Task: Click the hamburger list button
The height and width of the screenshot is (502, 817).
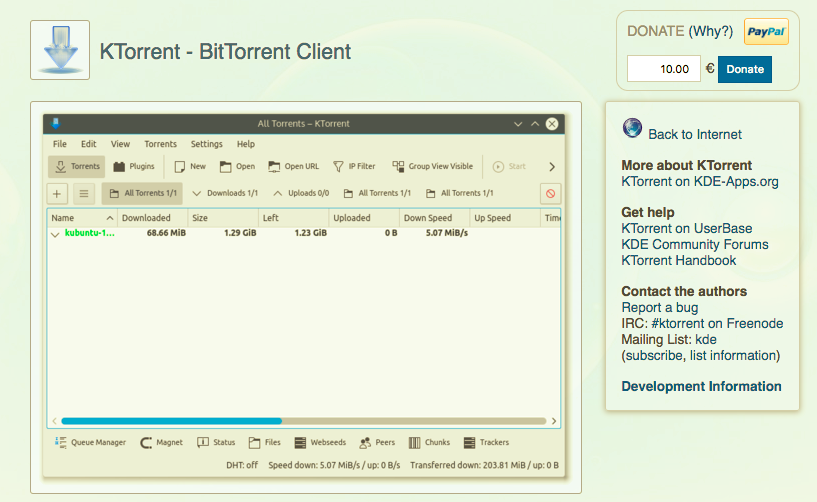Action: (x=83, y=194)
